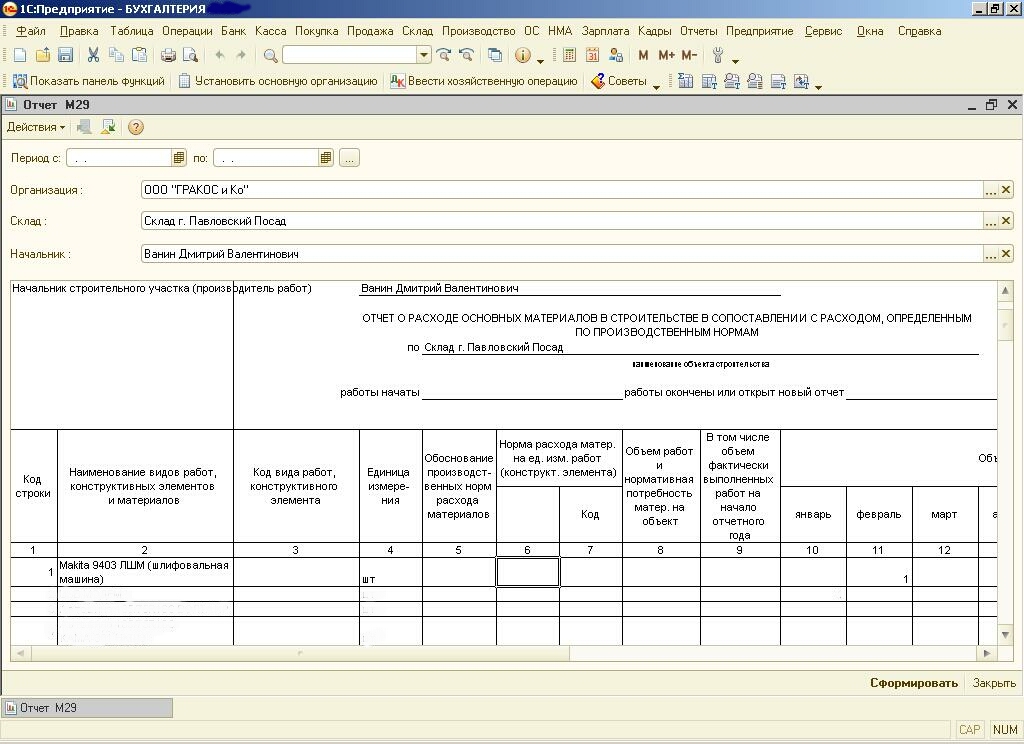
Task: Open the Начальник selection ellipsis button
Action: click(991, 253)
